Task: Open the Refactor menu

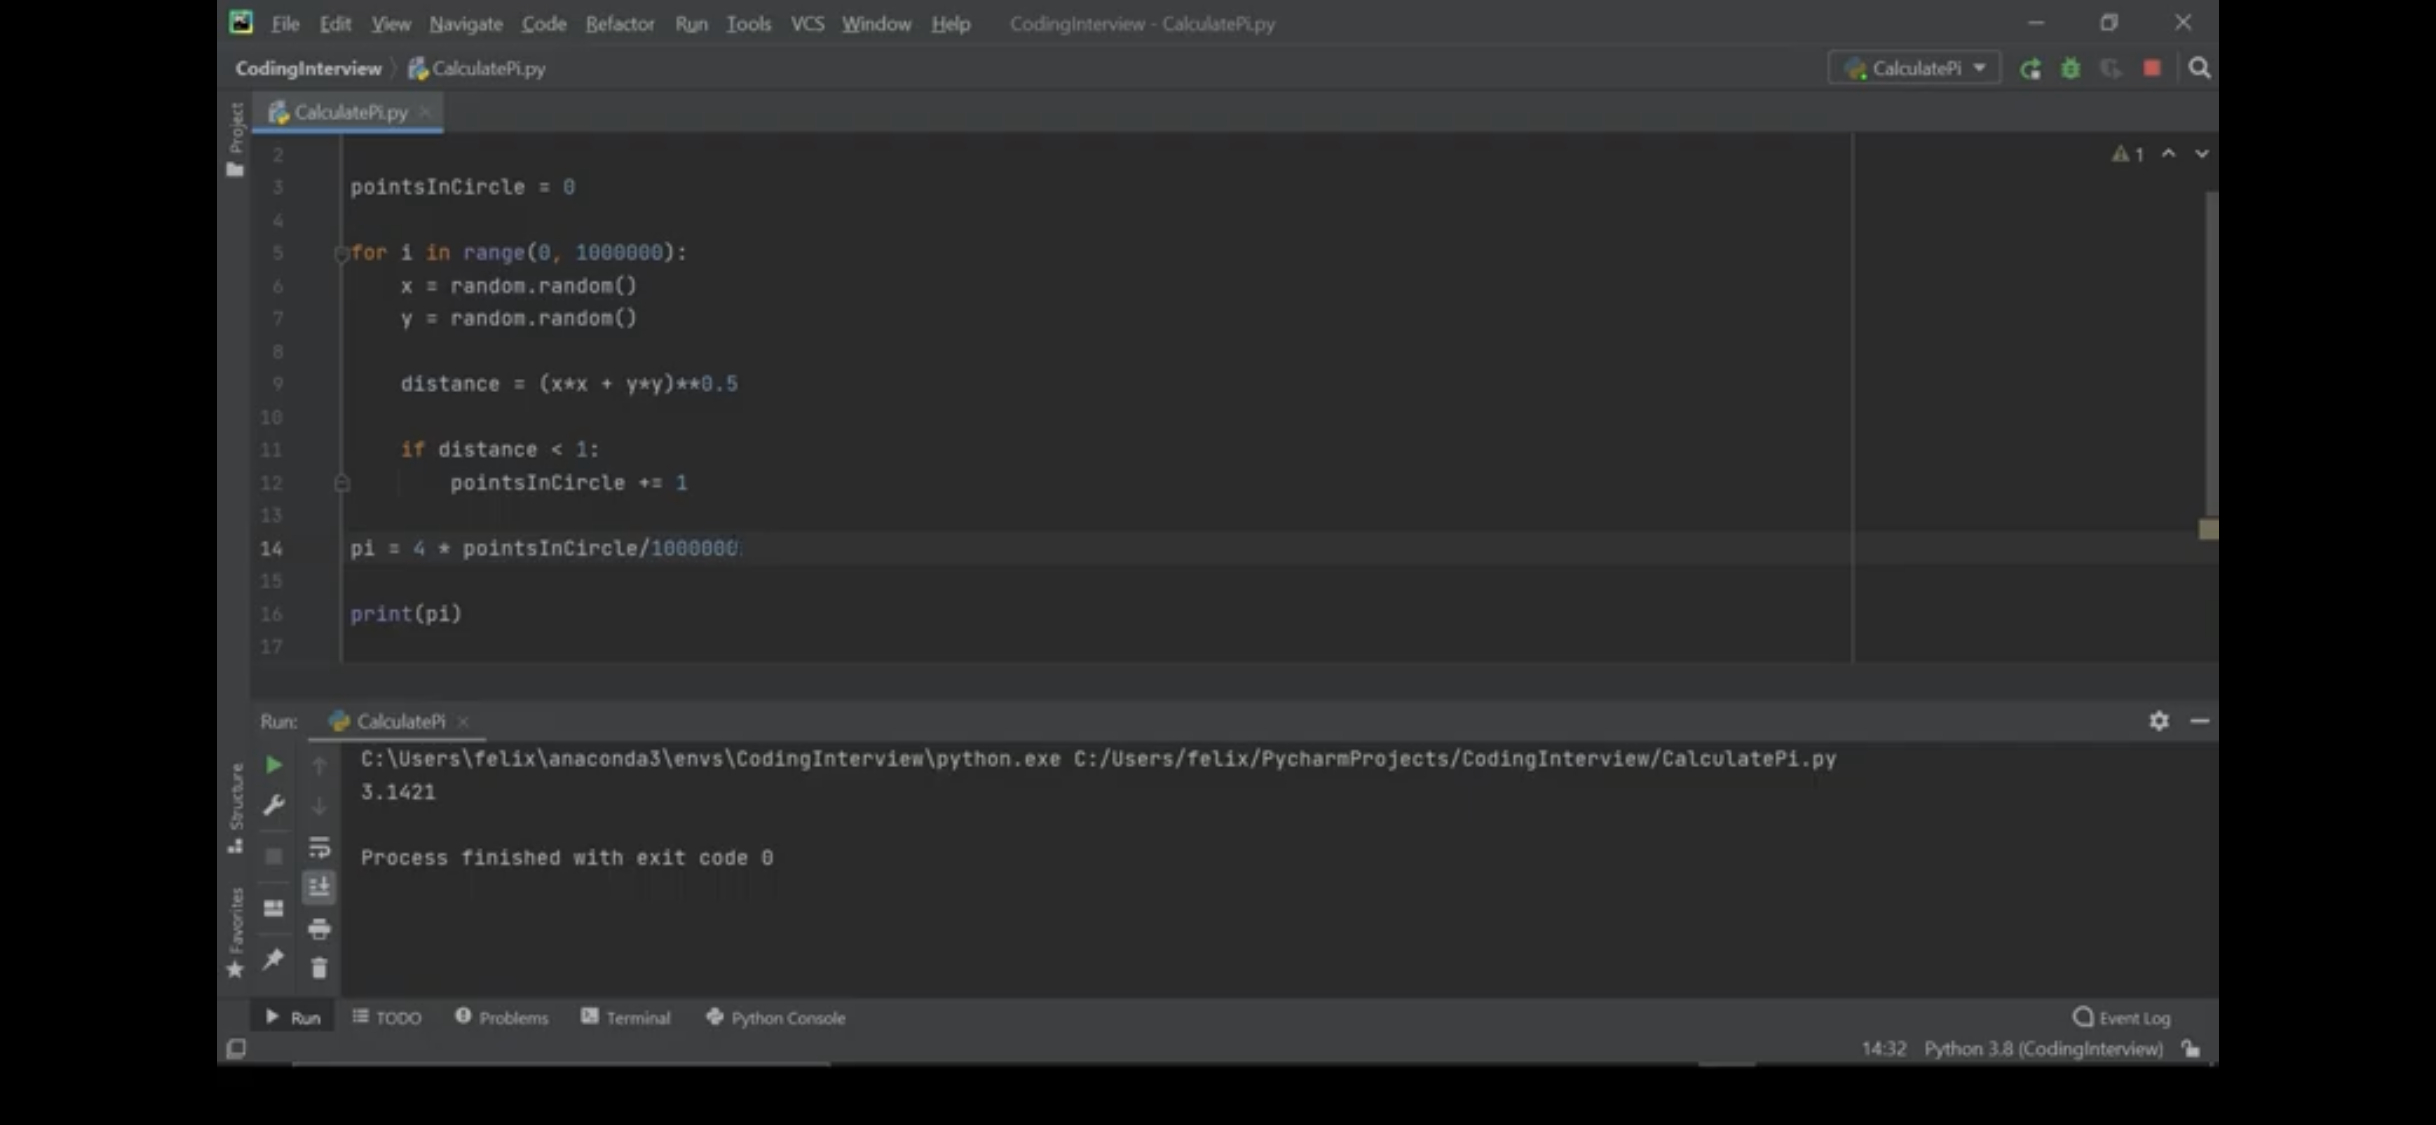Action: pyautogui.click(x=620, y=23)
